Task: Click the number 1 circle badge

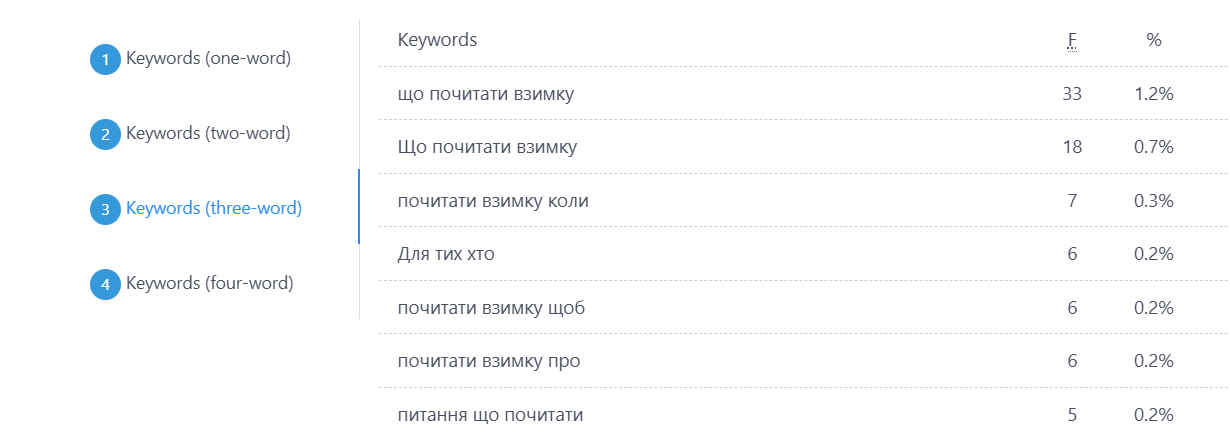Action: click(x=105, y=60)
